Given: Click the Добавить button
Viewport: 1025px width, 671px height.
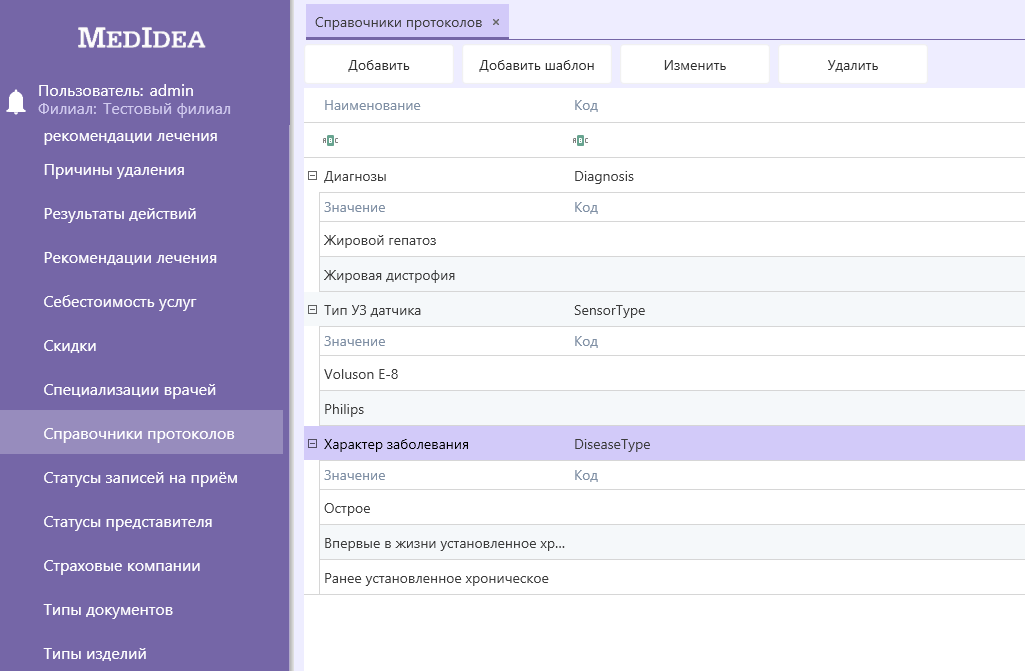Looking at the screenshot, I should 378,65.
